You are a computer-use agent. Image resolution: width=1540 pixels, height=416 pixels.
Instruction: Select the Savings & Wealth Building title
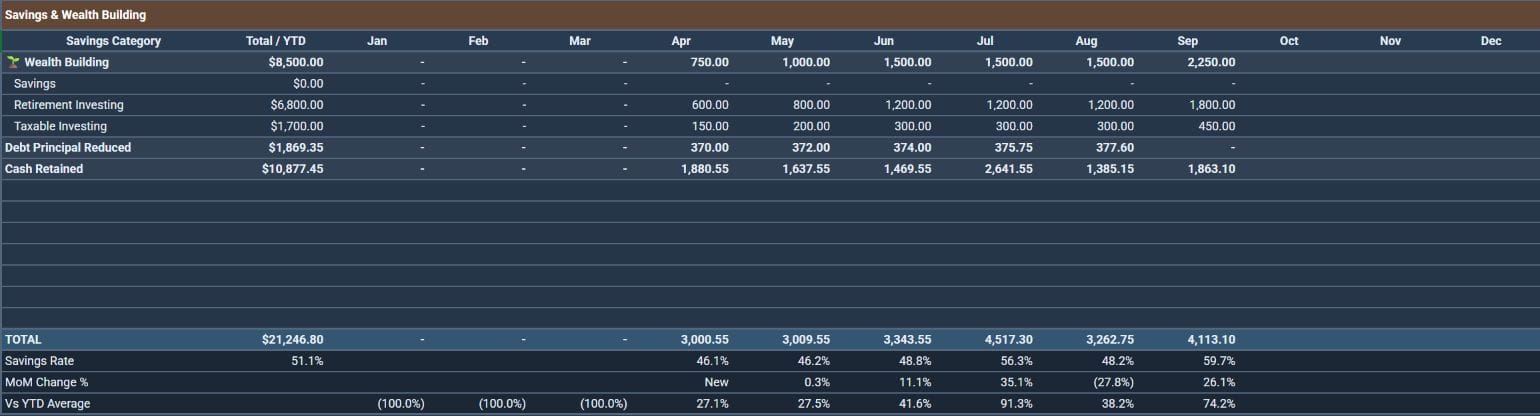click(x=76, y=15)
